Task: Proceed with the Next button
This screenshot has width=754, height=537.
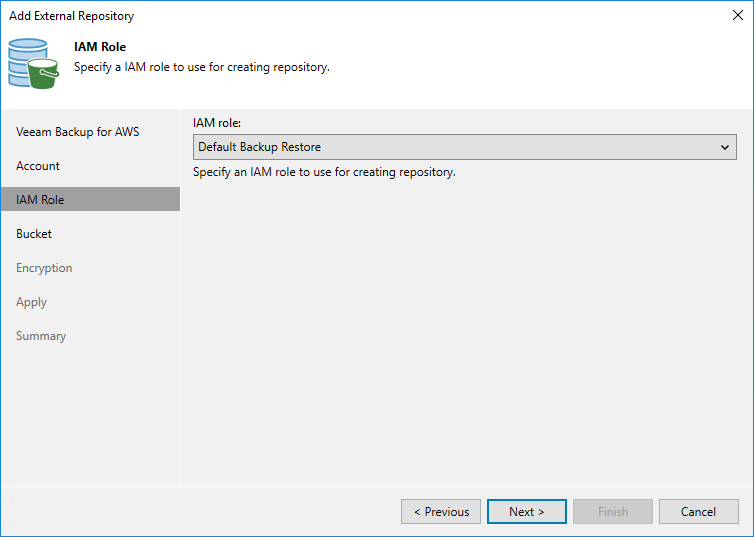Action: 527,512
